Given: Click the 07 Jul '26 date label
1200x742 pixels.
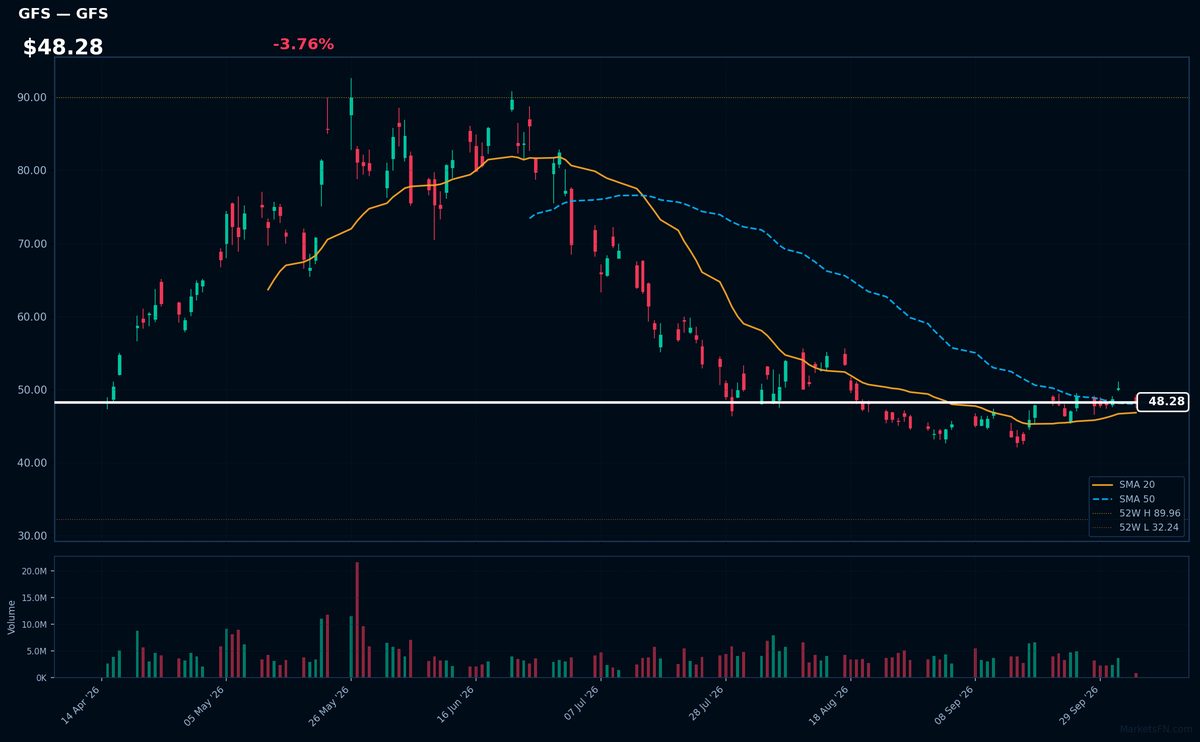Looking at the screenshot, I should (581, 704).
